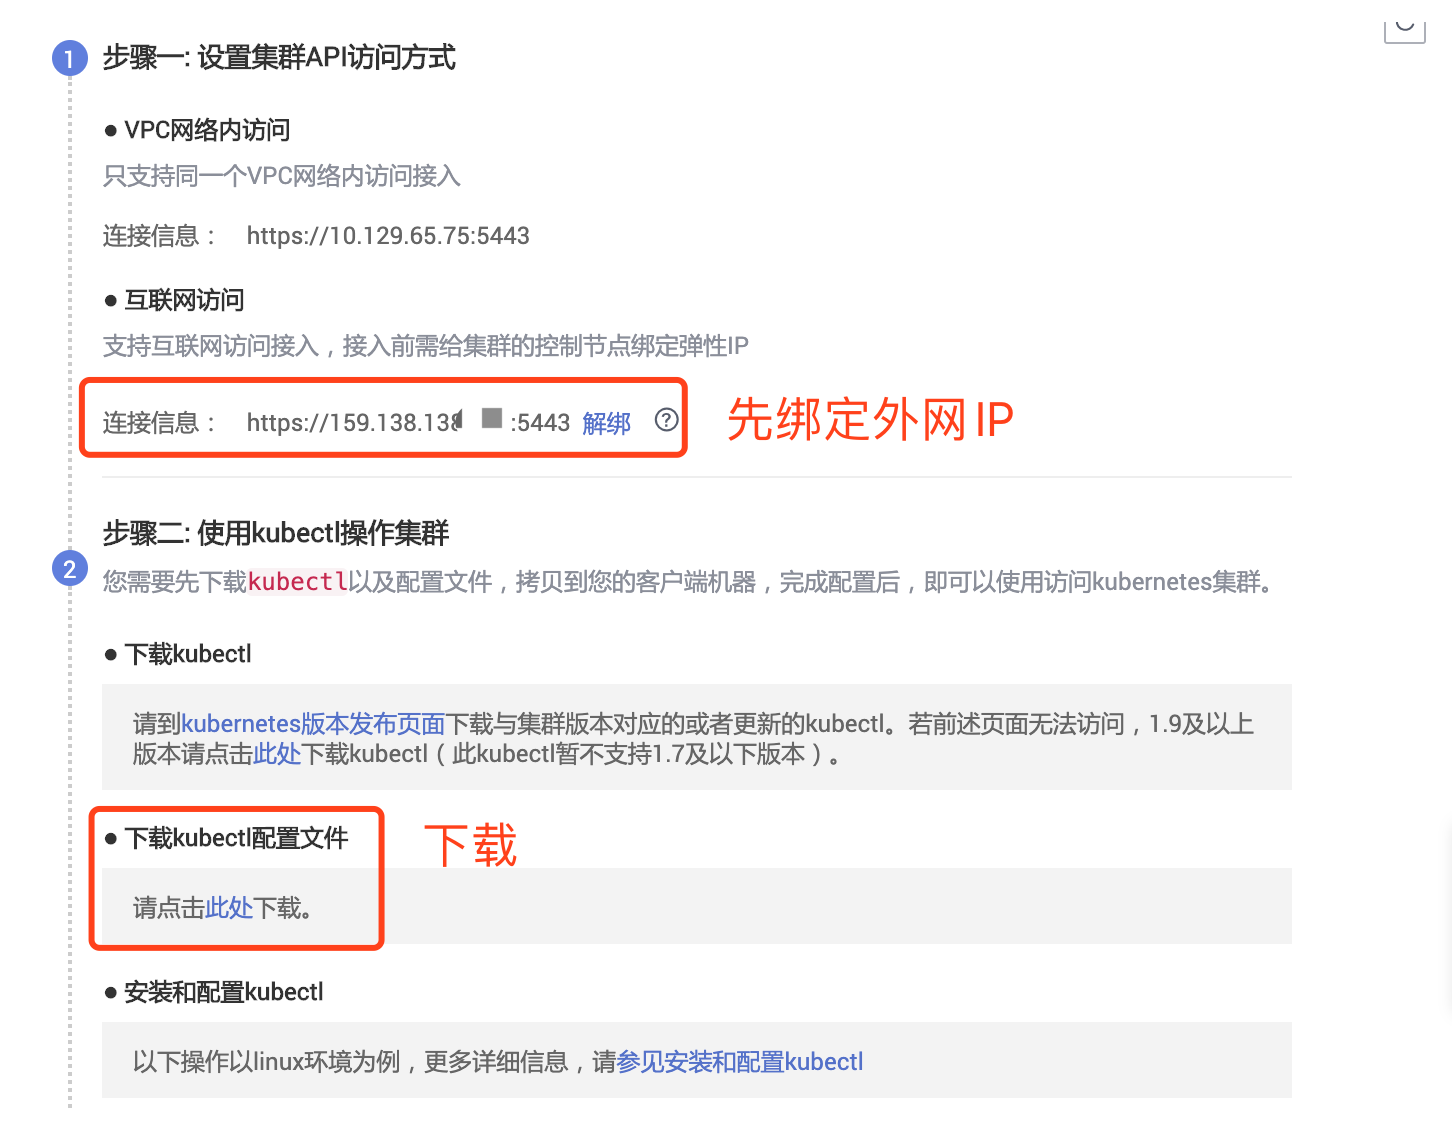Click the 下载kubectl配置文件 heading
This screenshot has width=1452, height=1130.
click(x=236, y=838)
